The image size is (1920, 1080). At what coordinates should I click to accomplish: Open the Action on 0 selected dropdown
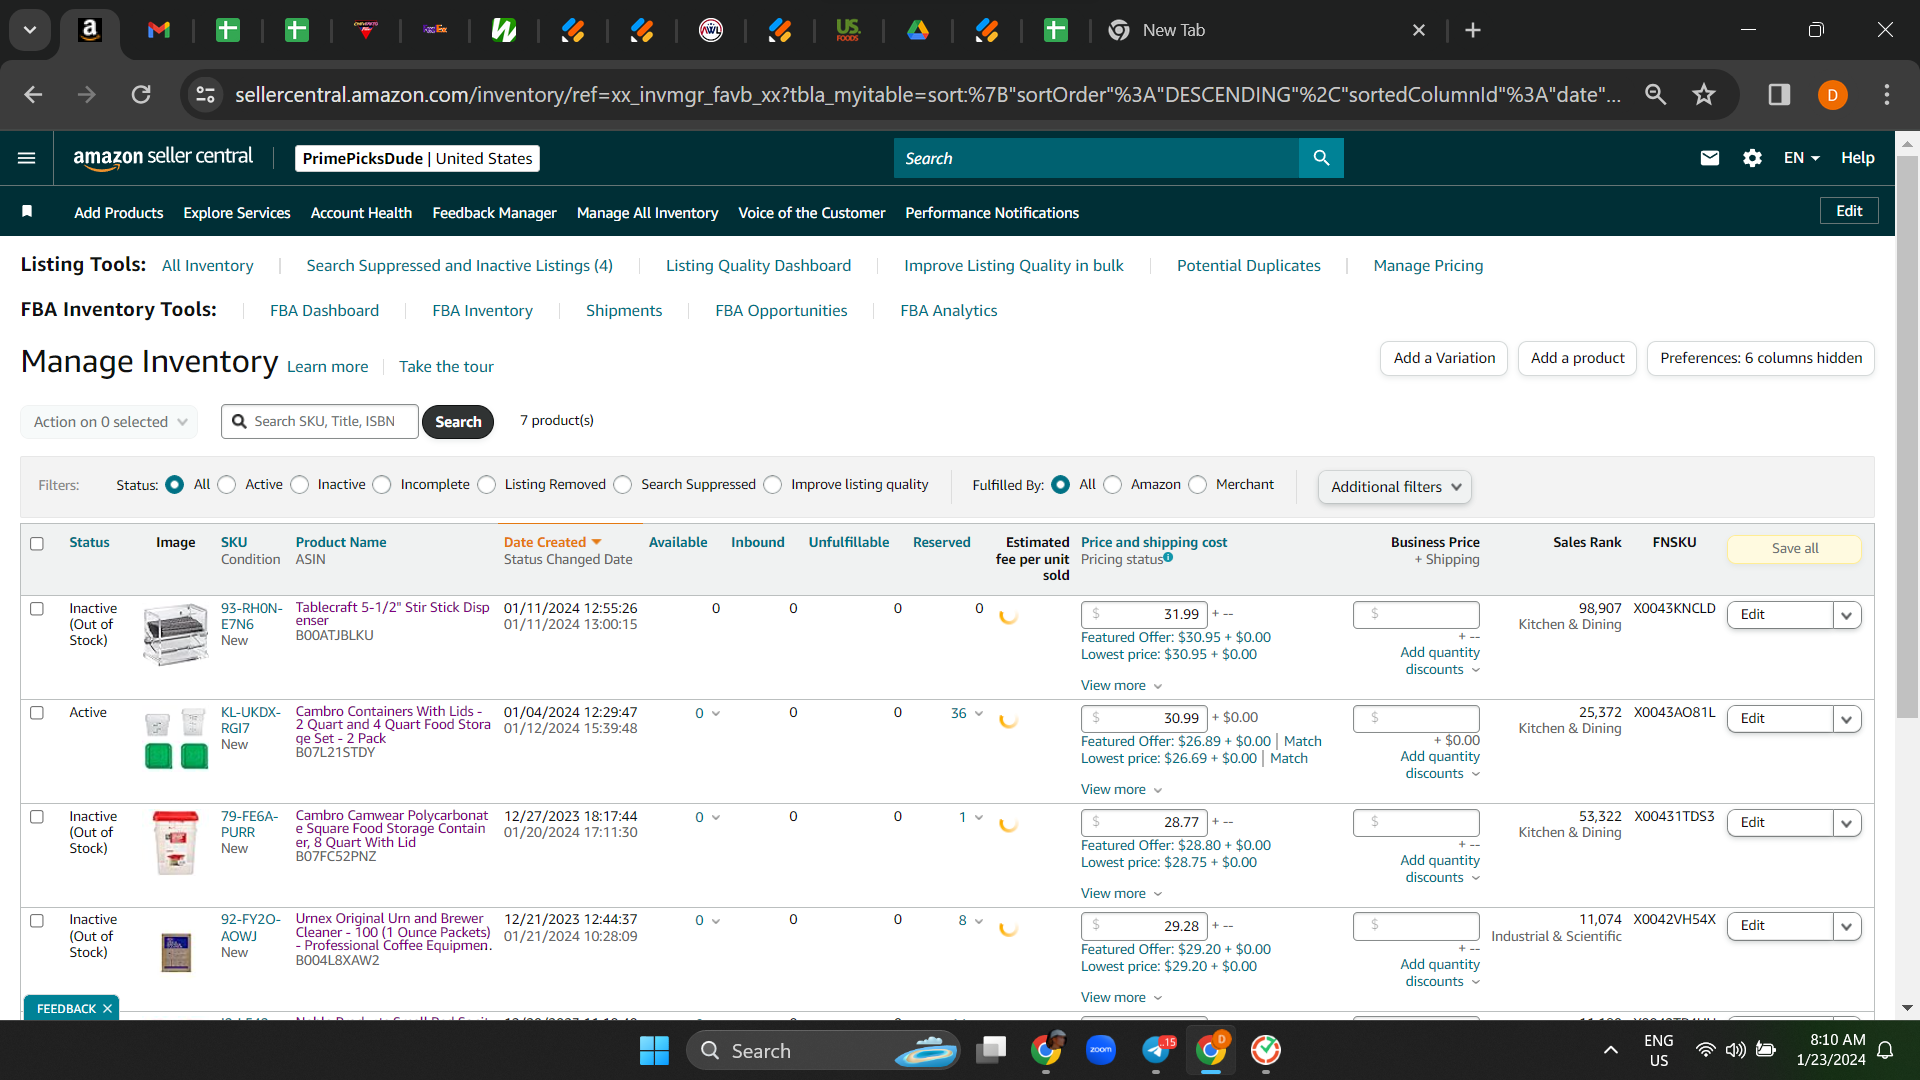point(109,422)
